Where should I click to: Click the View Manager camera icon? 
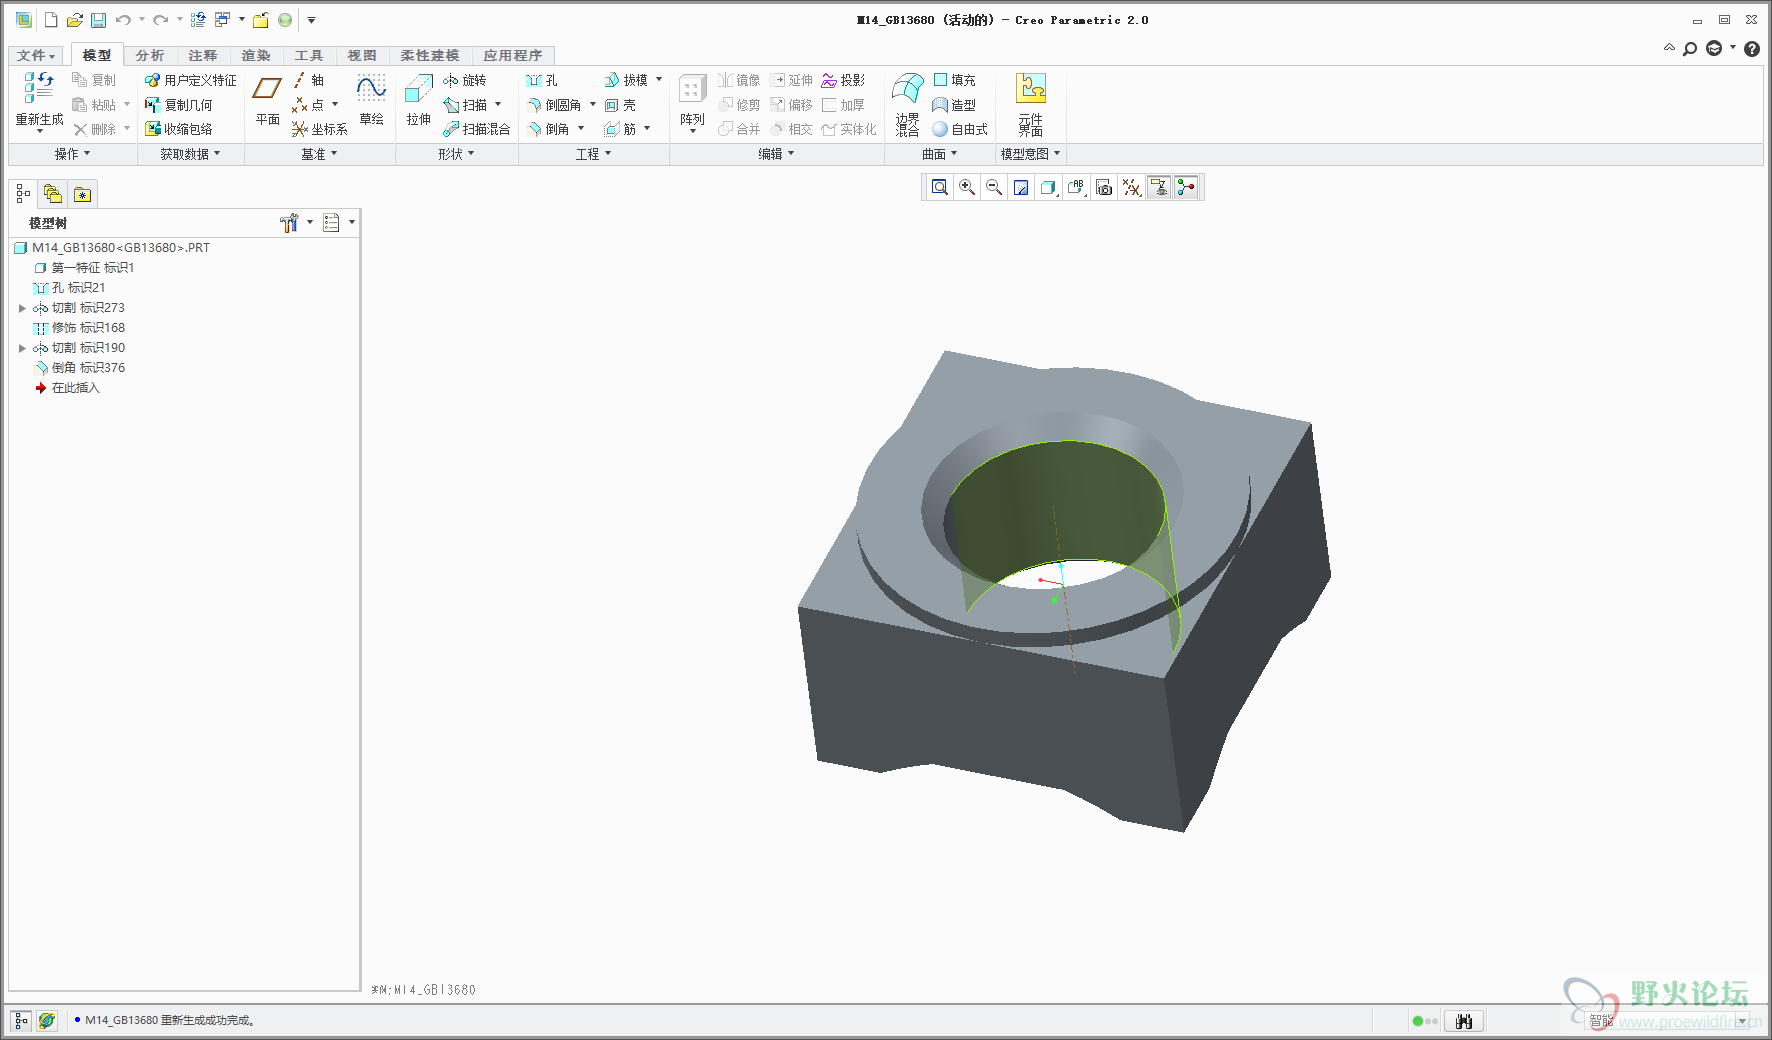point(1104,187)
